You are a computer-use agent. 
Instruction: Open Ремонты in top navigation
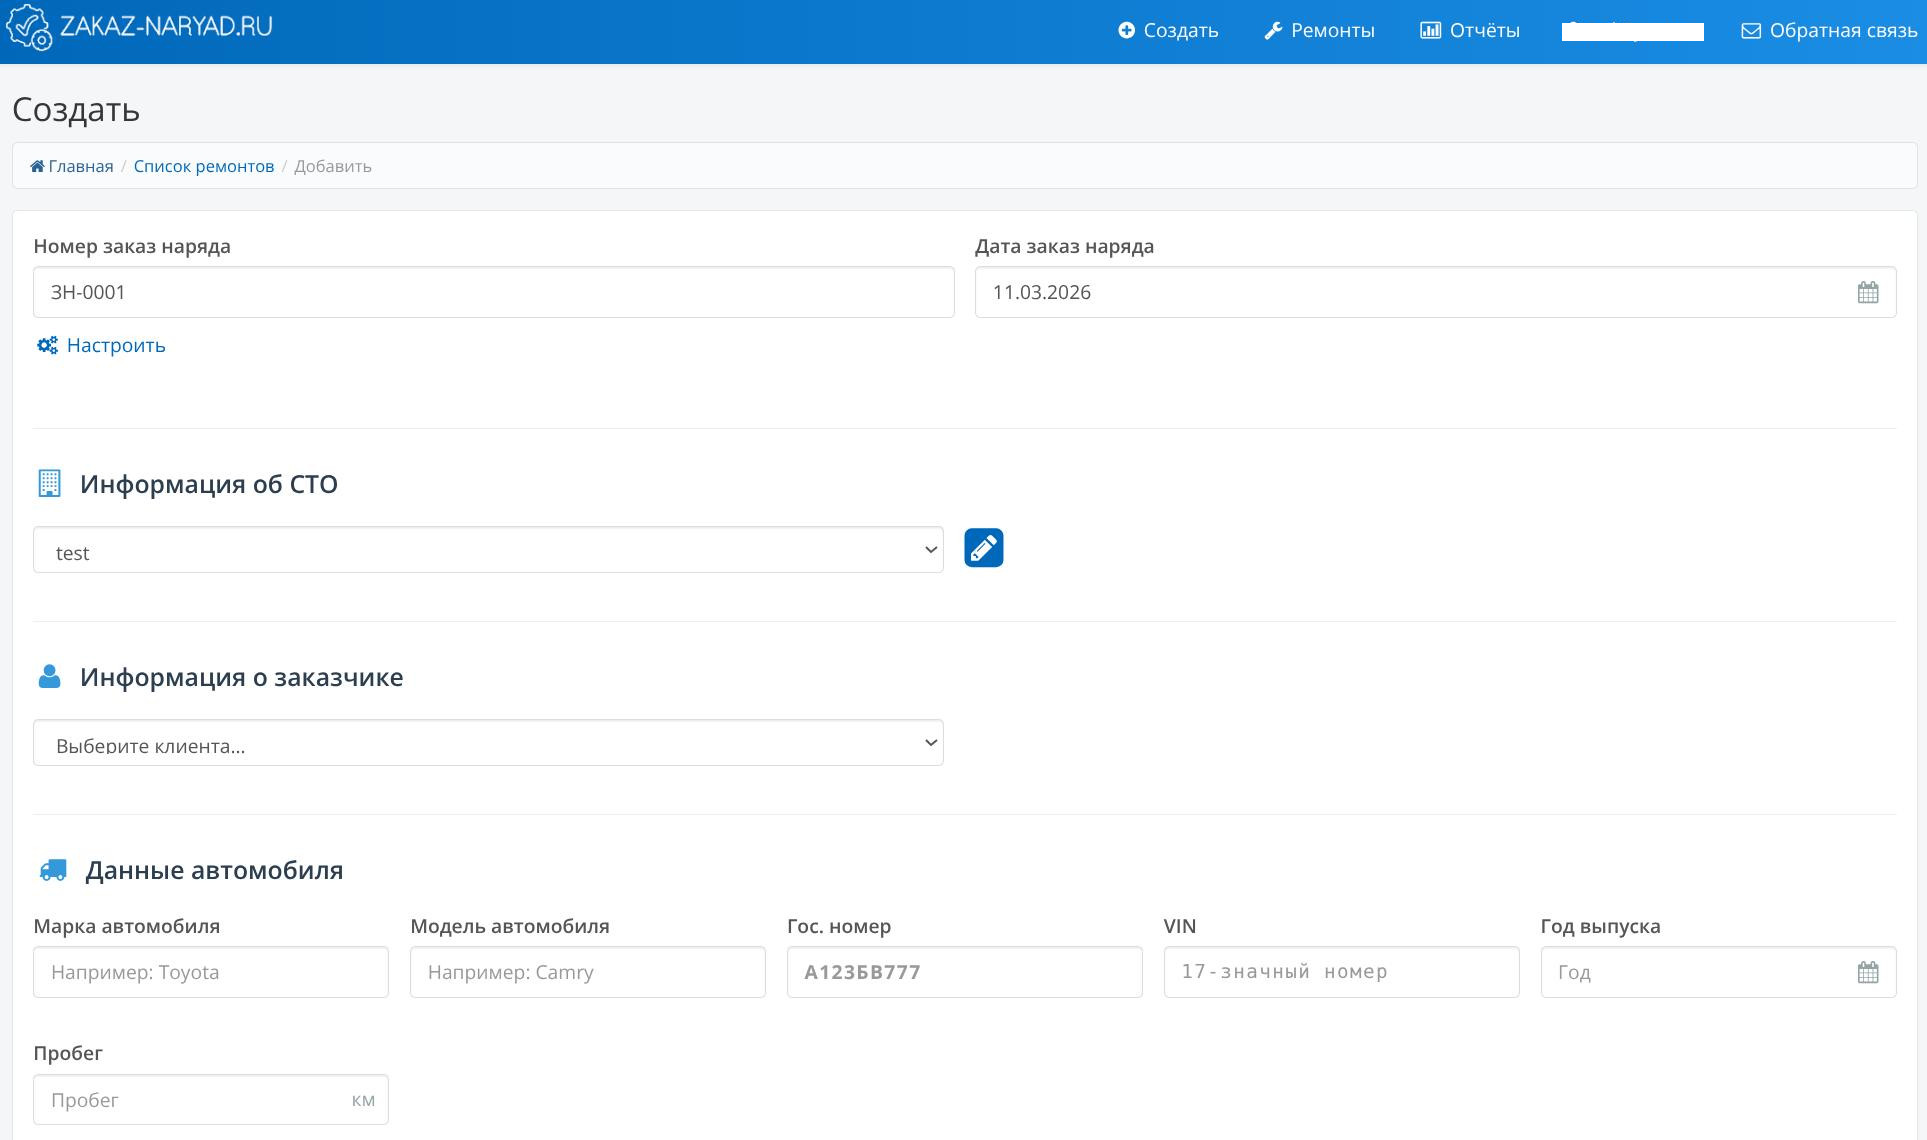[1319, 31]
